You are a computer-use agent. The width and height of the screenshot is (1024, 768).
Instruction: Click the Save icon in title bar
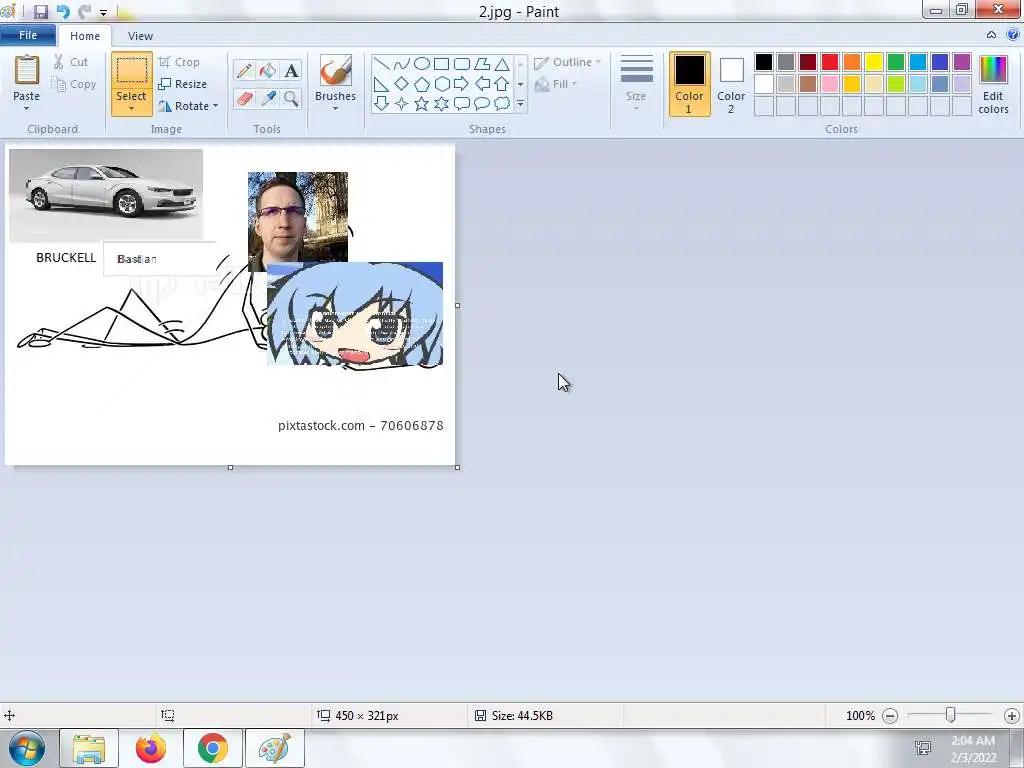point(40,12)
